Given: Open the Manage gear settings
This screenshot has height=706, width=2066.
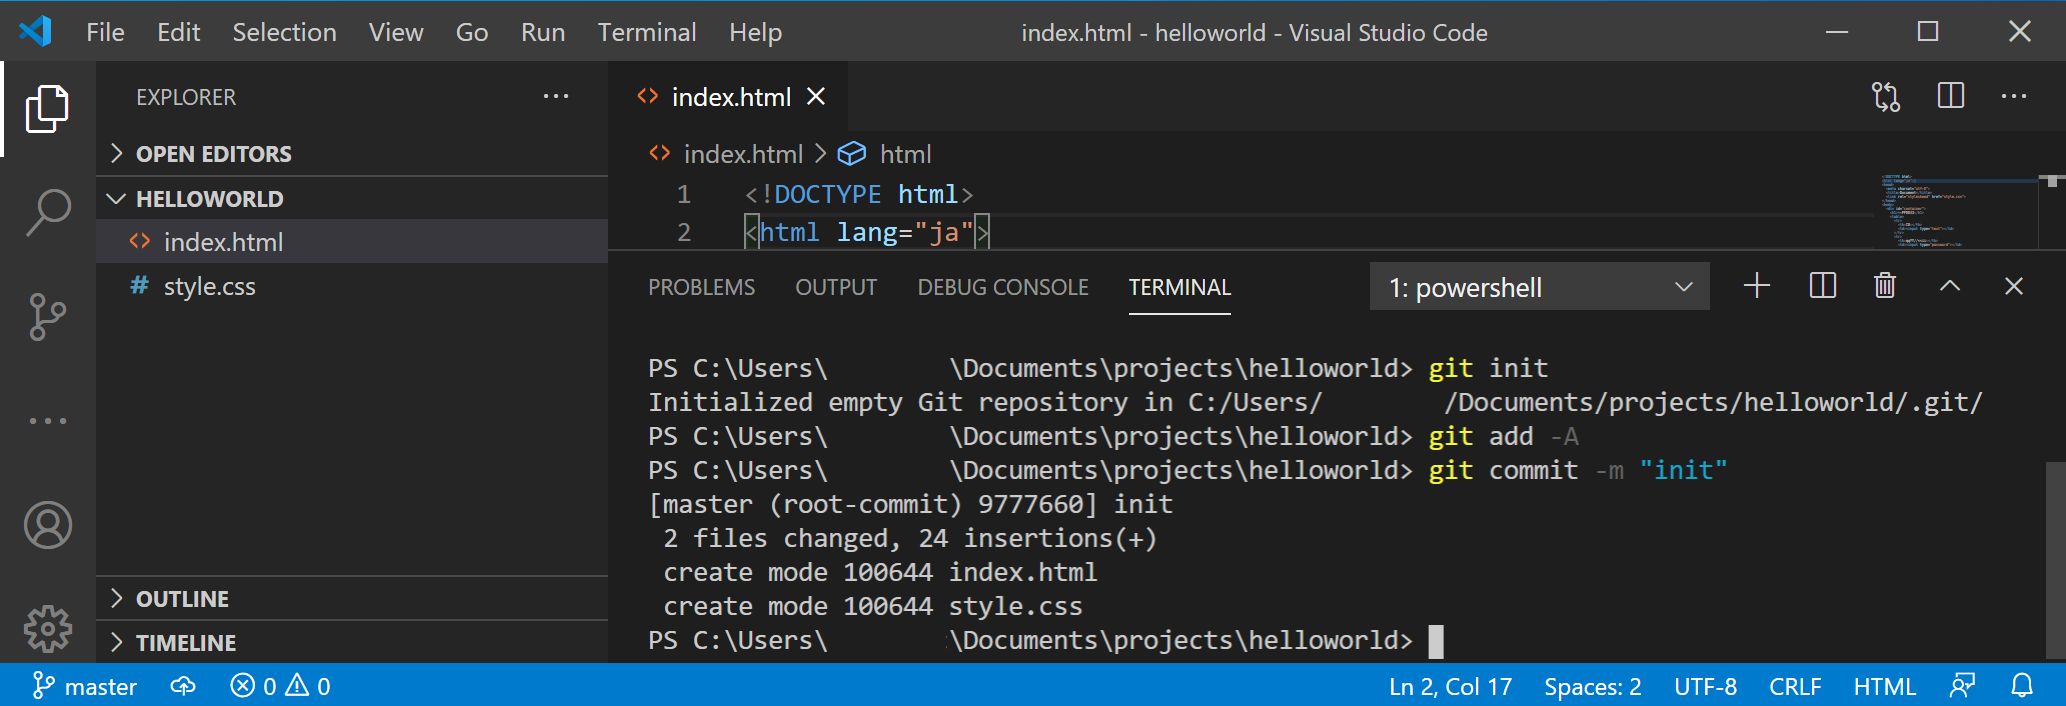Looking at the screenshot, I should coord(47,629).
